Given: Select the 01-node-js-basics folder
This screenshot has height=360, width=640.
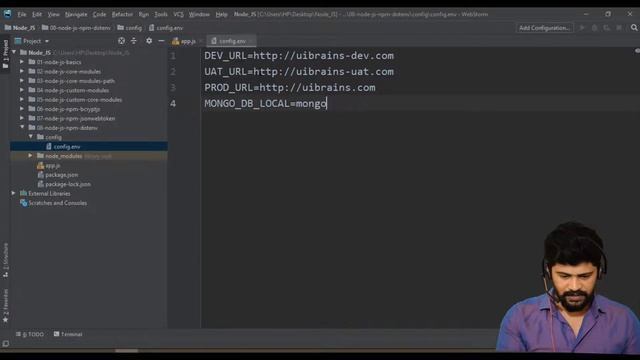Looking at the screenshot, I should 55,62.
